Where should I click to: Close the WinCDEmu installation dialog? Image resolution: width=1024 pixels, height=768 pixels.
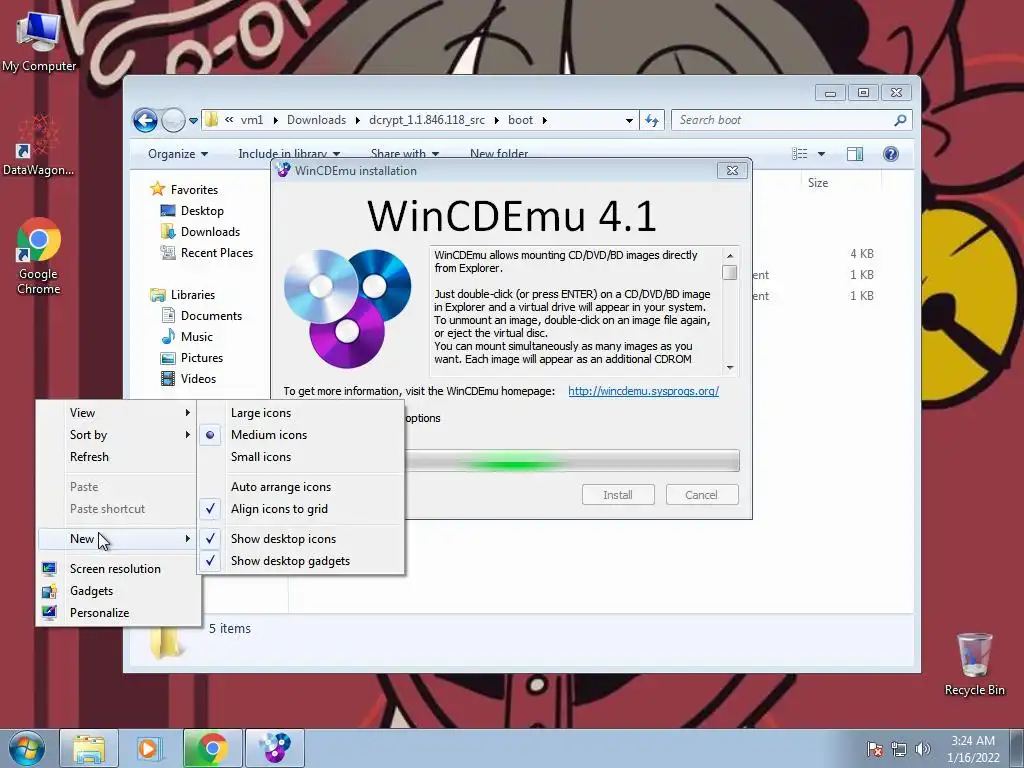pyautogui.click(x=732, y=170)
